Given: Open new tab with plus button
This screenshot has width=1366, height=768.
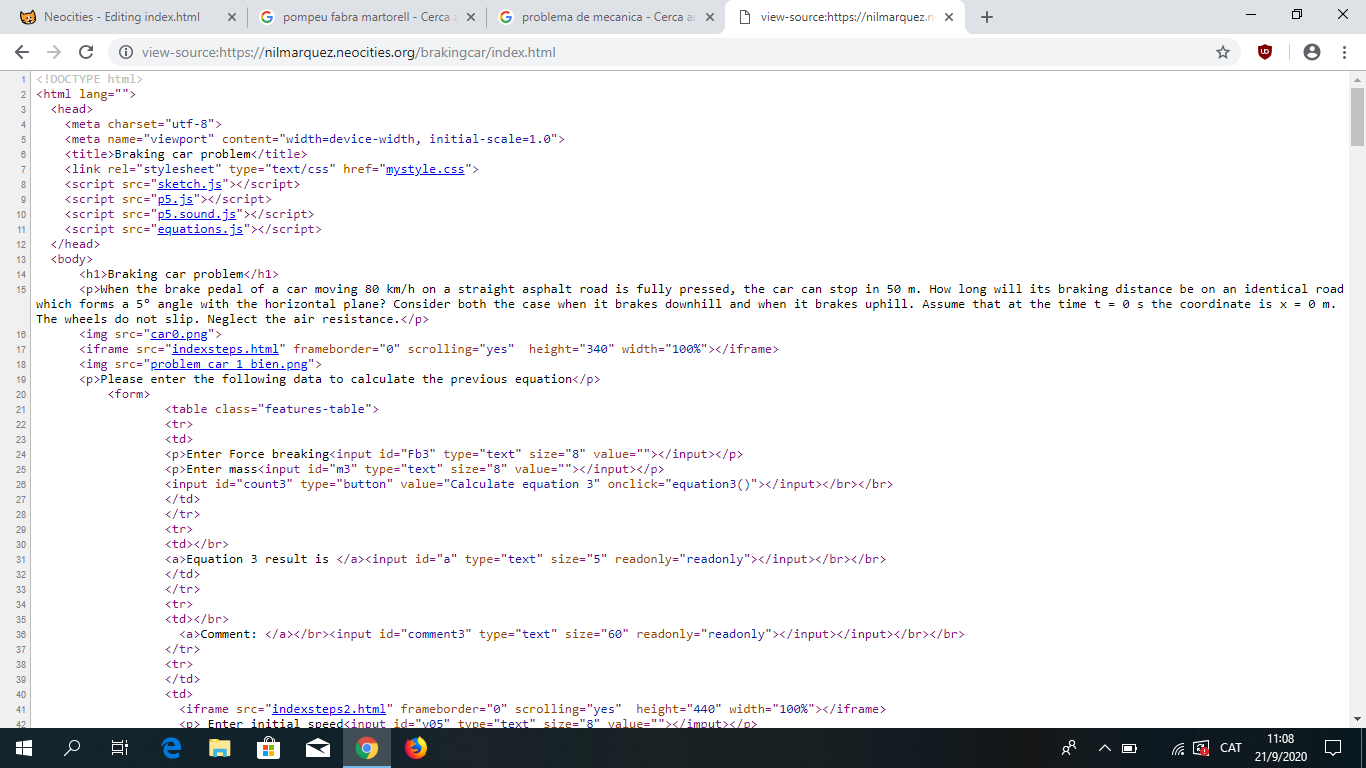Looking at the screenshot, I should pyautogui.click(x=987, y=17).
